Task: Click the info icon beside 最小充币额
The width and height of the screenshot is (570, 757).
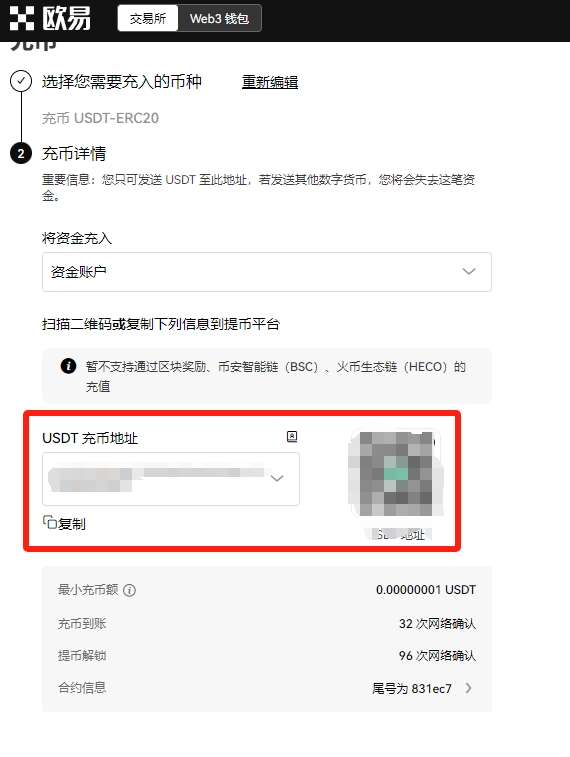Action: pyautogui.click(x=129, y=590)
